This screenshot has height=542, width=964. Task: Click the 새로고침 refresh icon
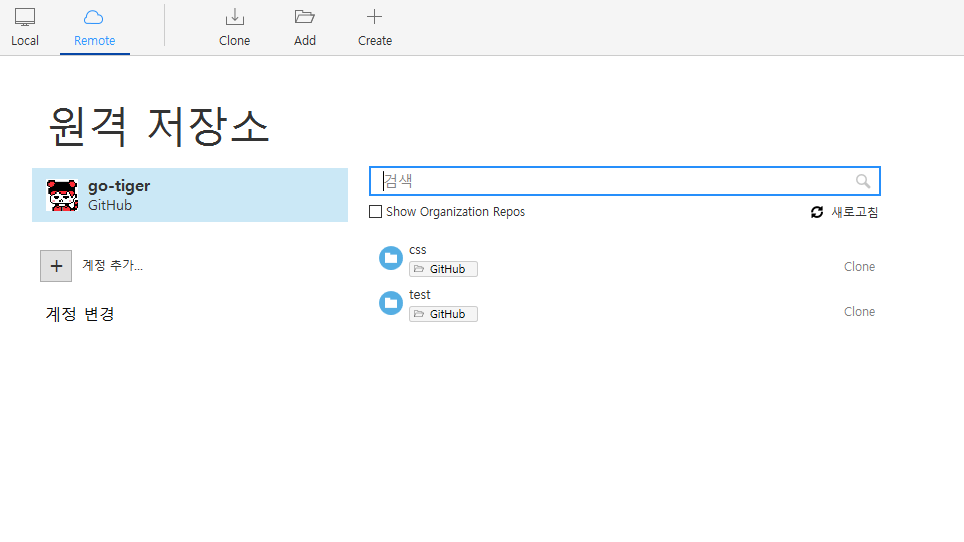pos(816,212)
